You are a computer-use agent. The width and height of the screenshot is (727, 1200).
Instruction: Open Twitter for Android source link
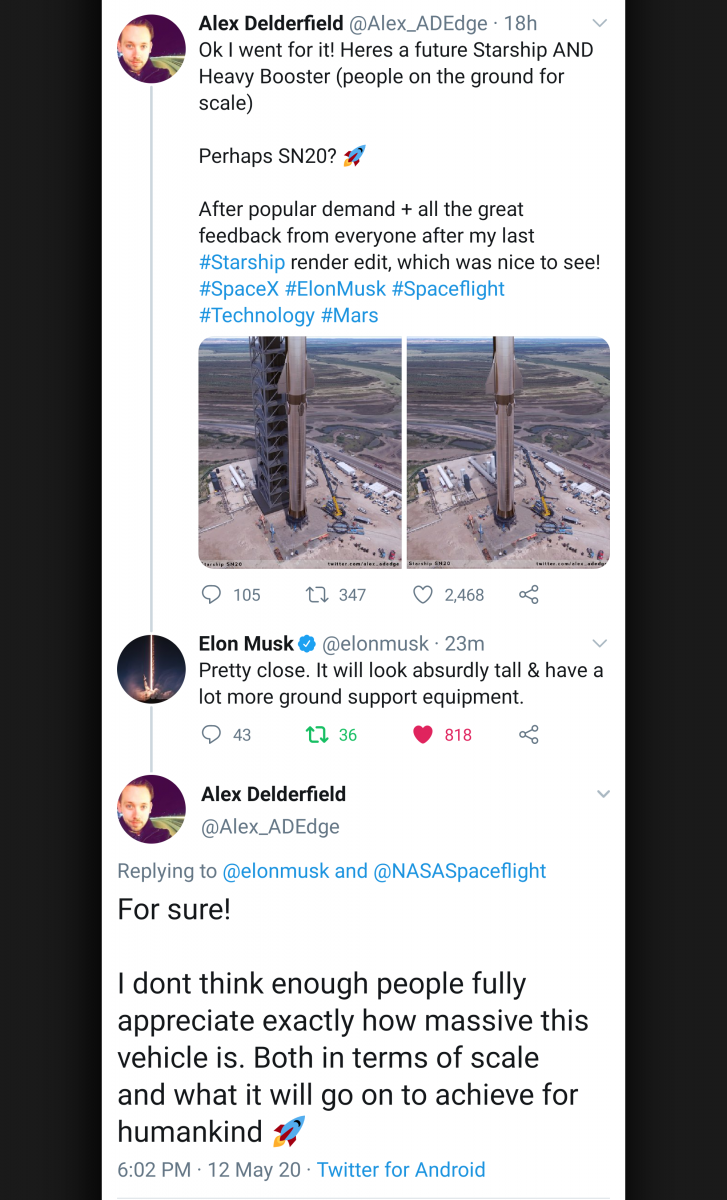pos(401,1169)
